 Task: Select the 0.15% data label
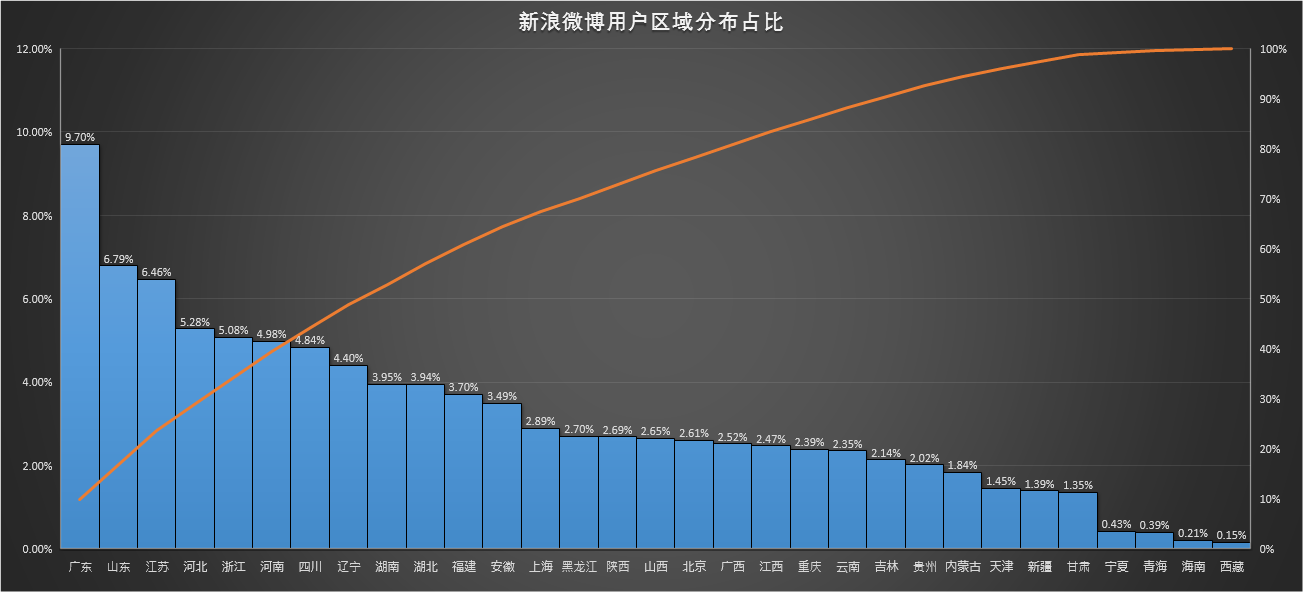(x=1232, y=535)
